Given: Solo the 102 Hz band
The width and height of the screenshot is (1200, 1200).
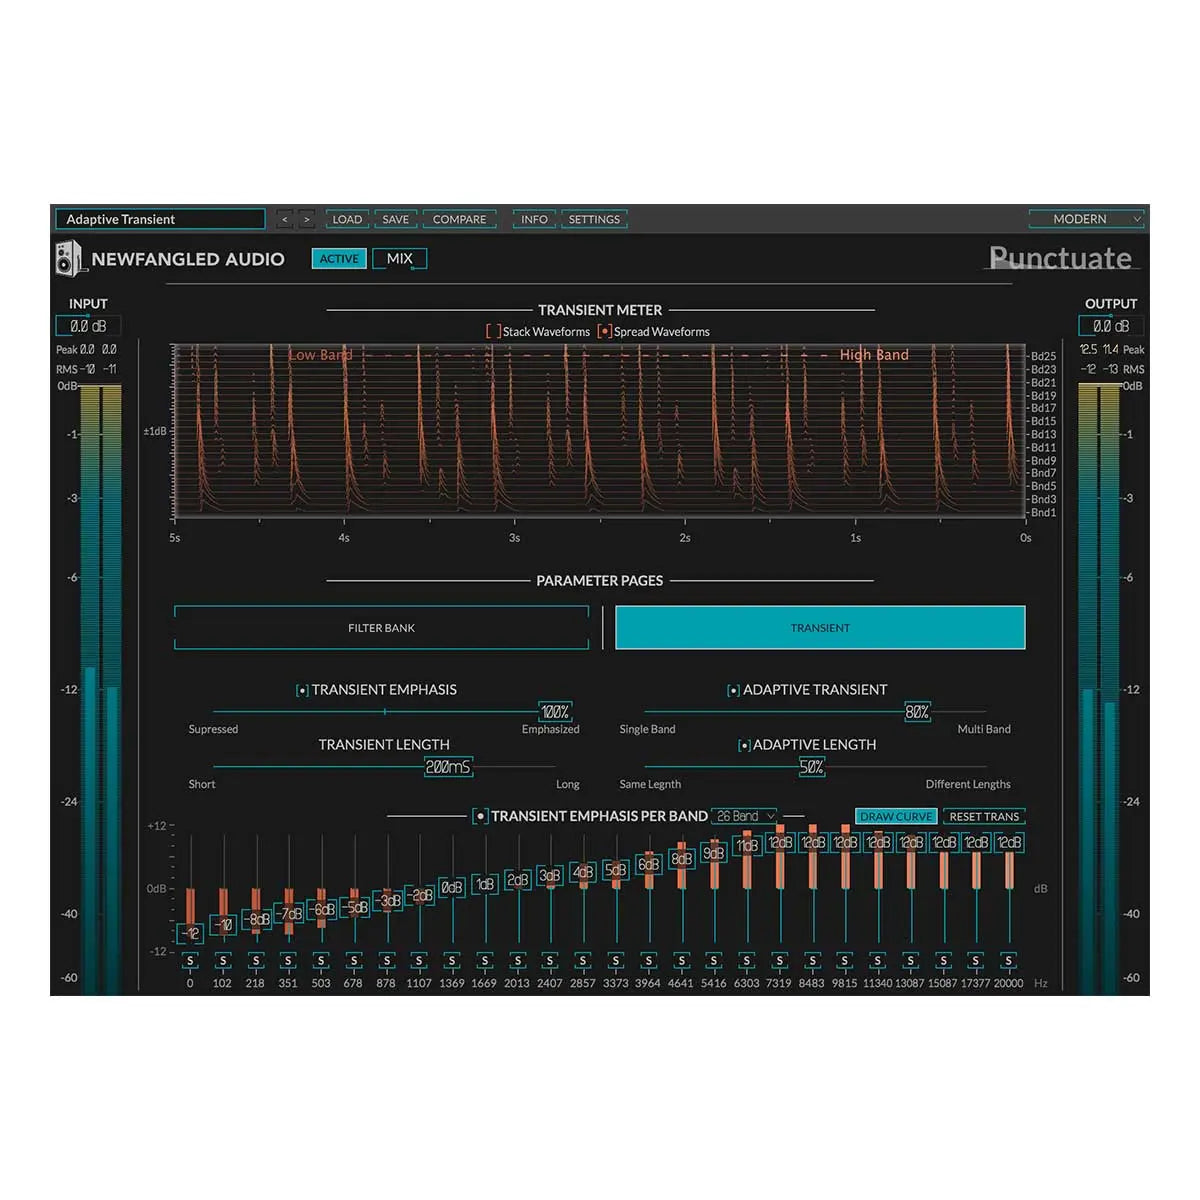Looking at the screenshot, I should click(222, 962).
